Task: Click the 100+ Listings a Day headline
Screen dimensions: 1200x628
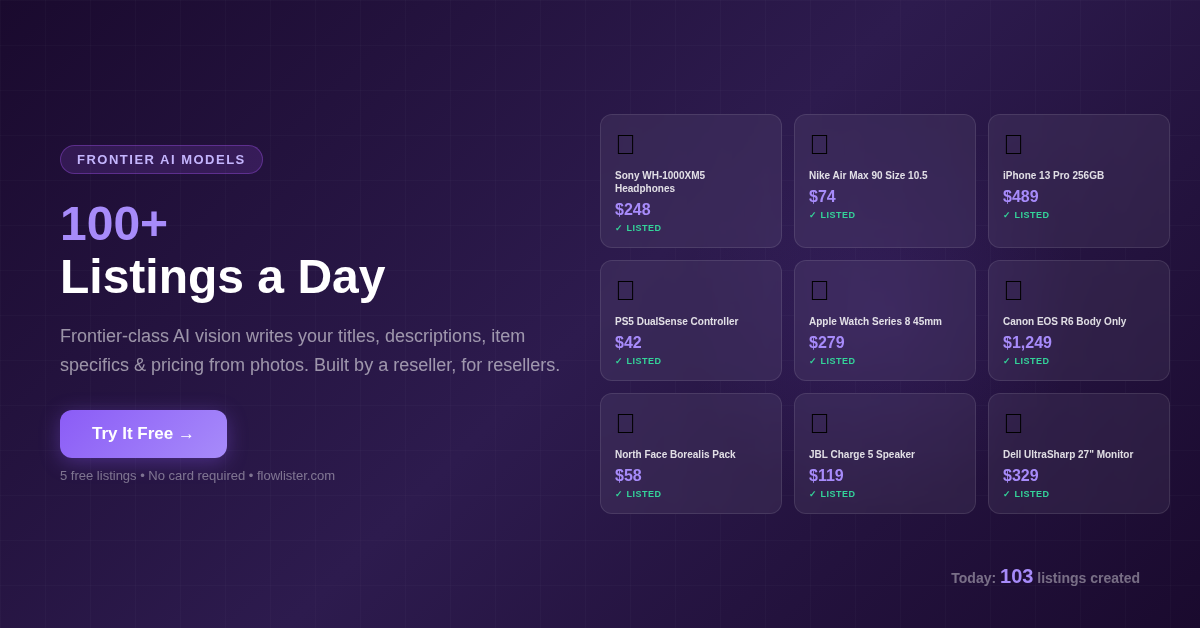Action: tap(222, 250)
